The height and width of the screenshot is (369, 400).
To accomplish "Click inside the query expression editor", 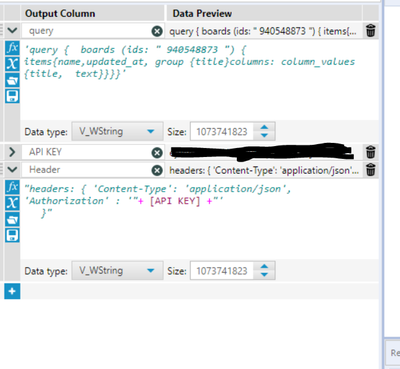I will (199, 80).
